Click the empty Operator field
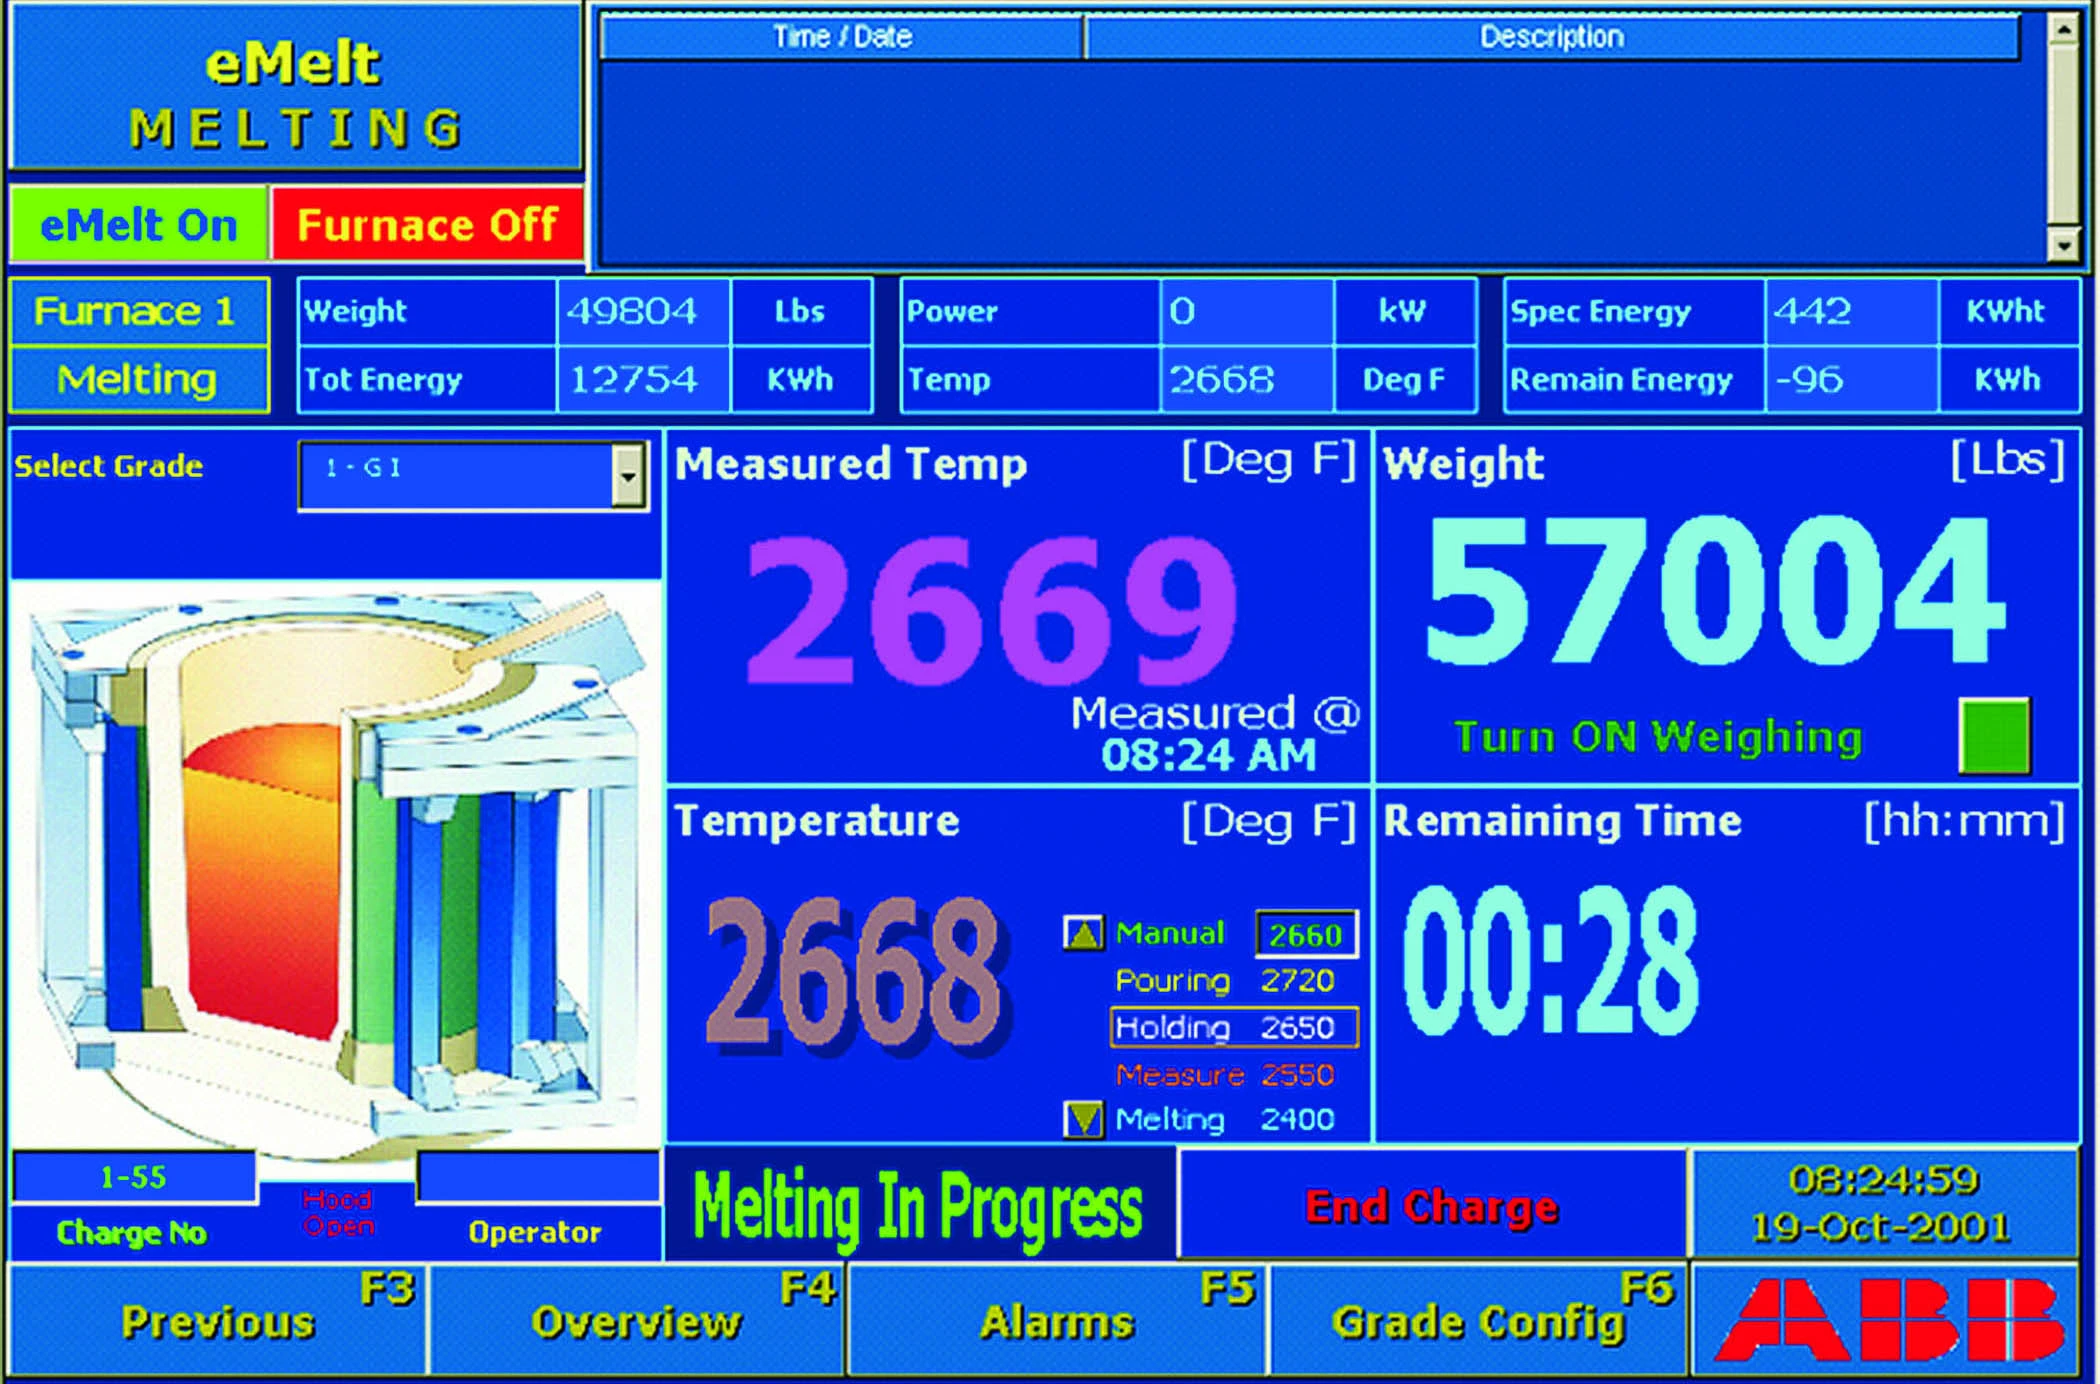 538,1177
